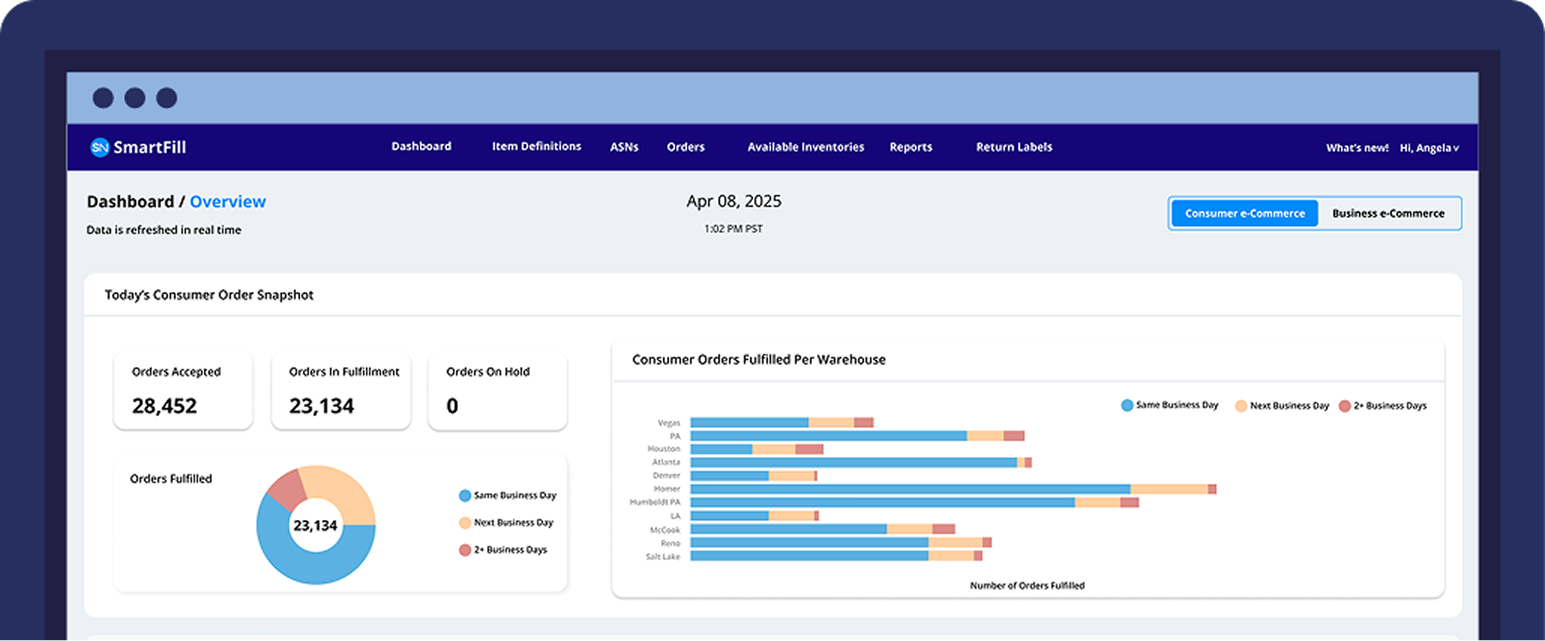The height and width of the screenshot is (641, 1545).
Task: Click the Homer warehouse bar
Action: [953, 489]
